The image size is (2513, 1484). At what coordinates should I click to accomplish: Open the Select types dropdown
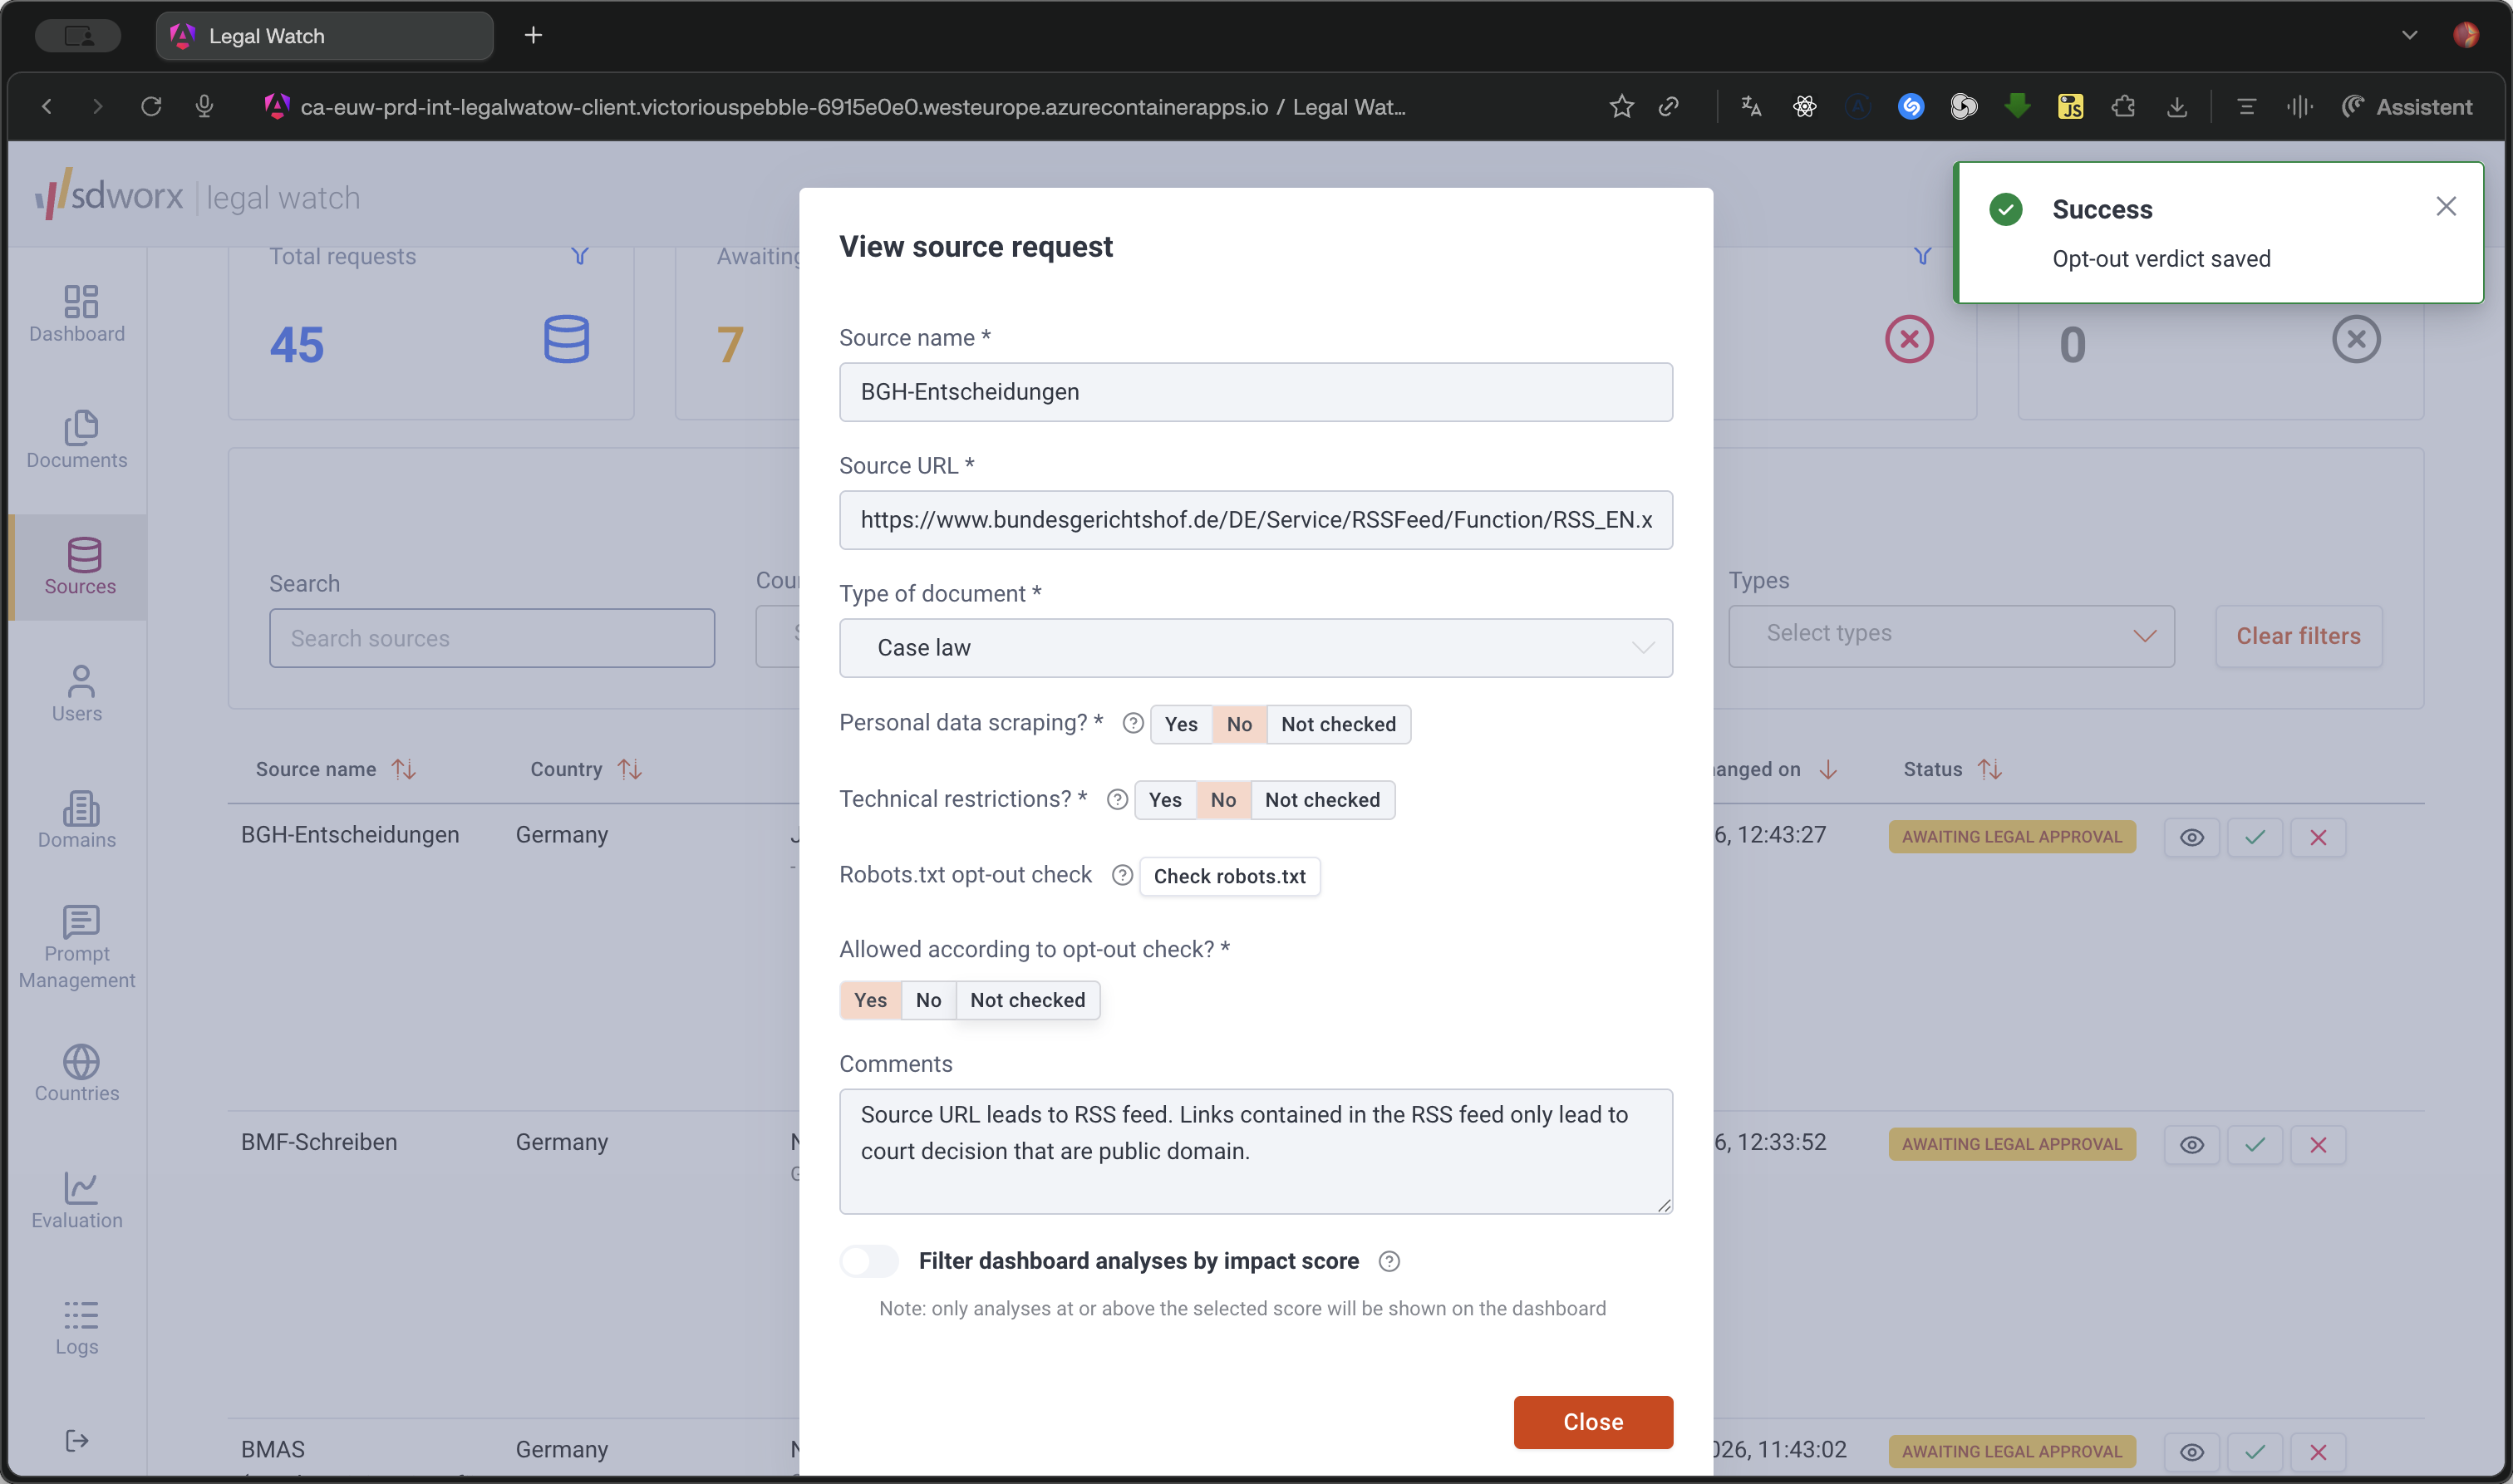coord(1950,636)
